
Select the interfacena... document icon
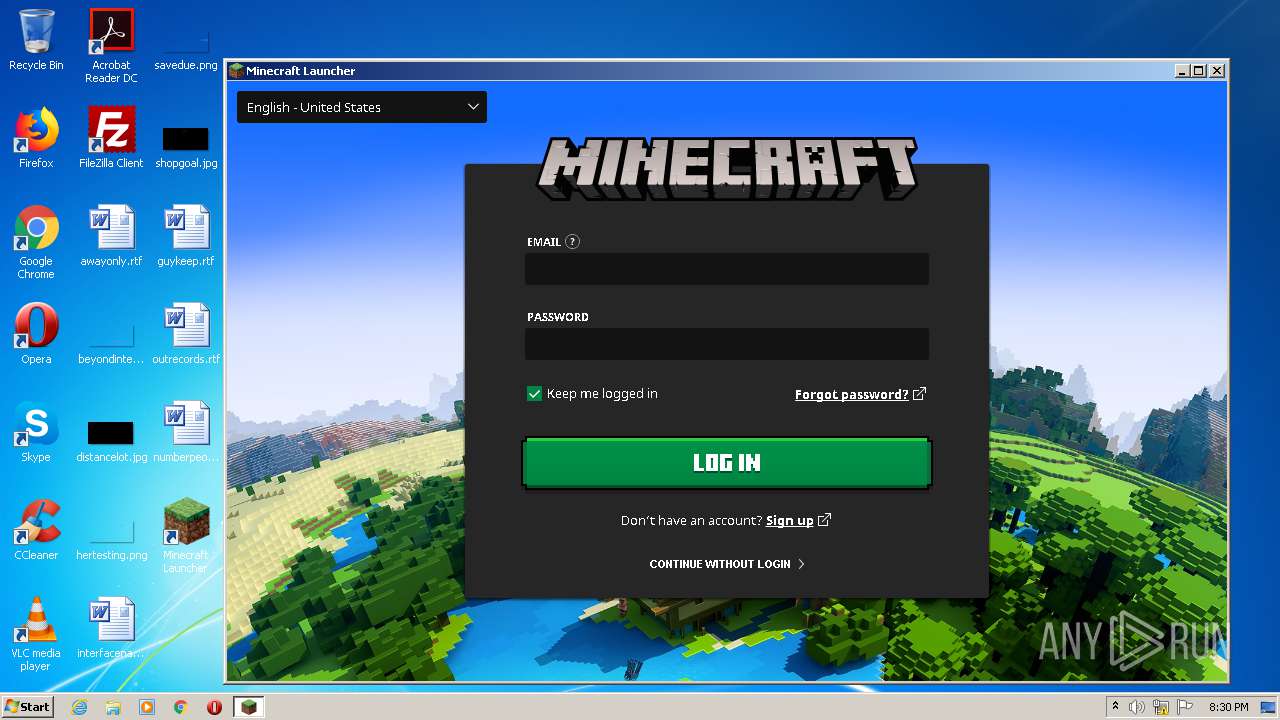111,628
